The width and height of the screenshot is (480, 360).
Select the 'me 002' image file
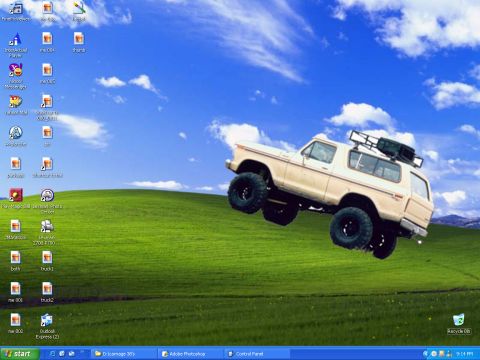(x=15, y=320)
